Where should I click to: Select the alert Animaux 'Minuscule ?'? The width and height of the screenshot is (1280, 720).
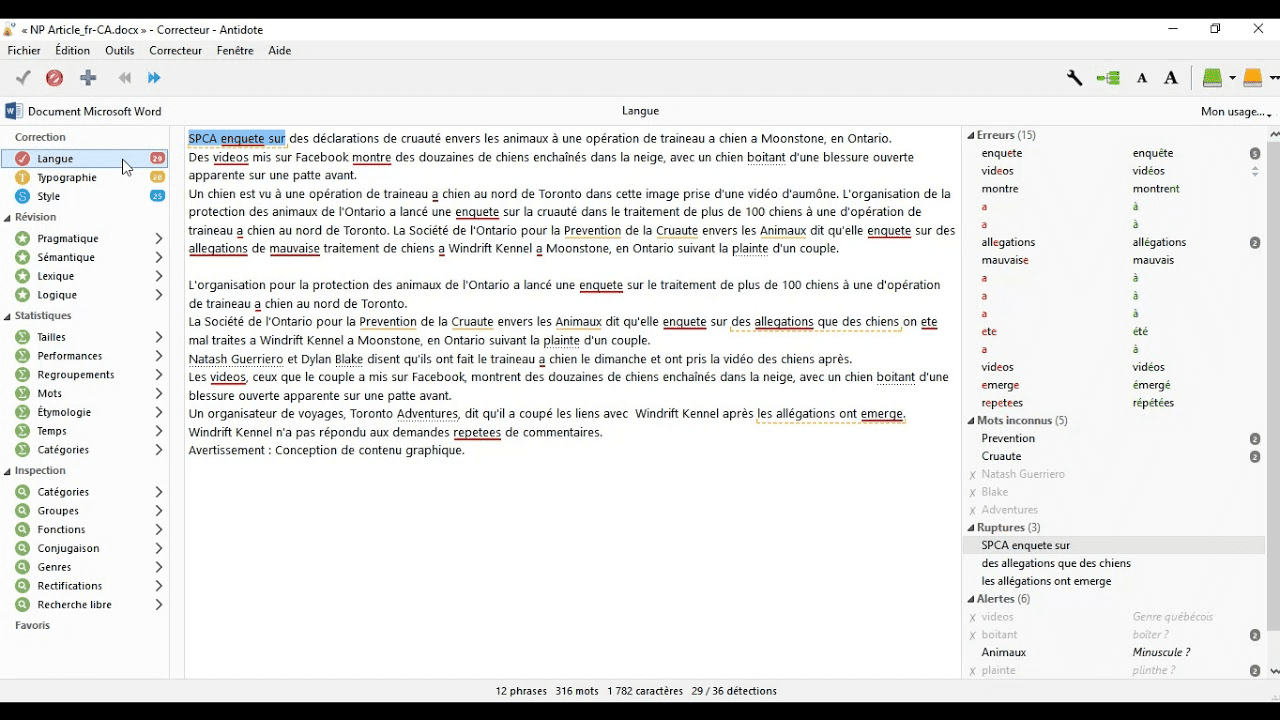(1113, 653)
